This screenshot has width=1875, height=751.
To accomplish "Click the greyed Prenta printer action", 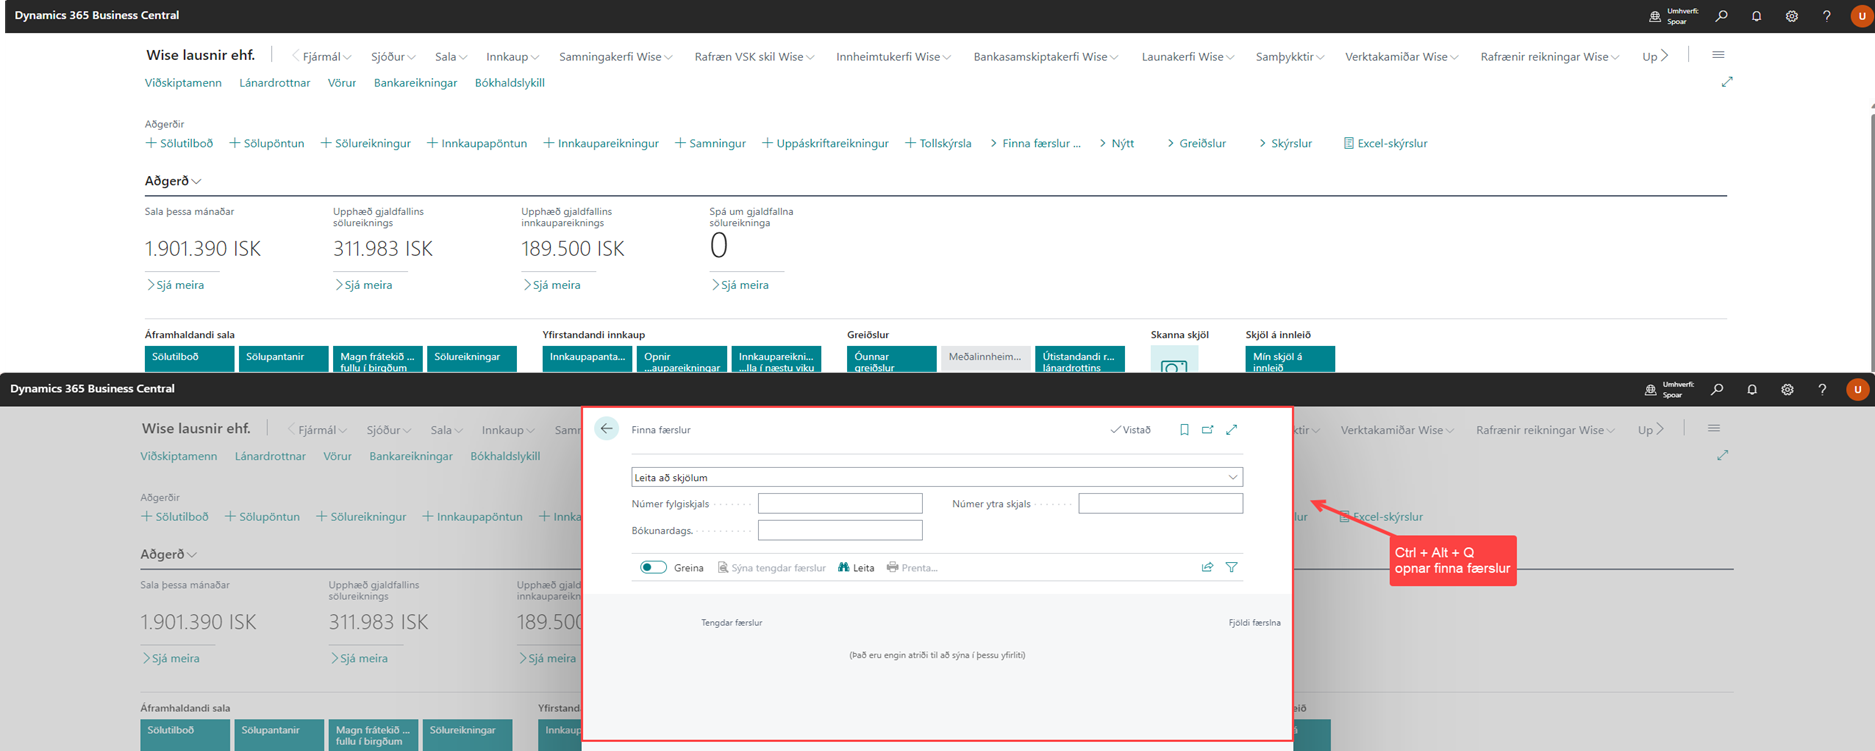I will (912, 567).
